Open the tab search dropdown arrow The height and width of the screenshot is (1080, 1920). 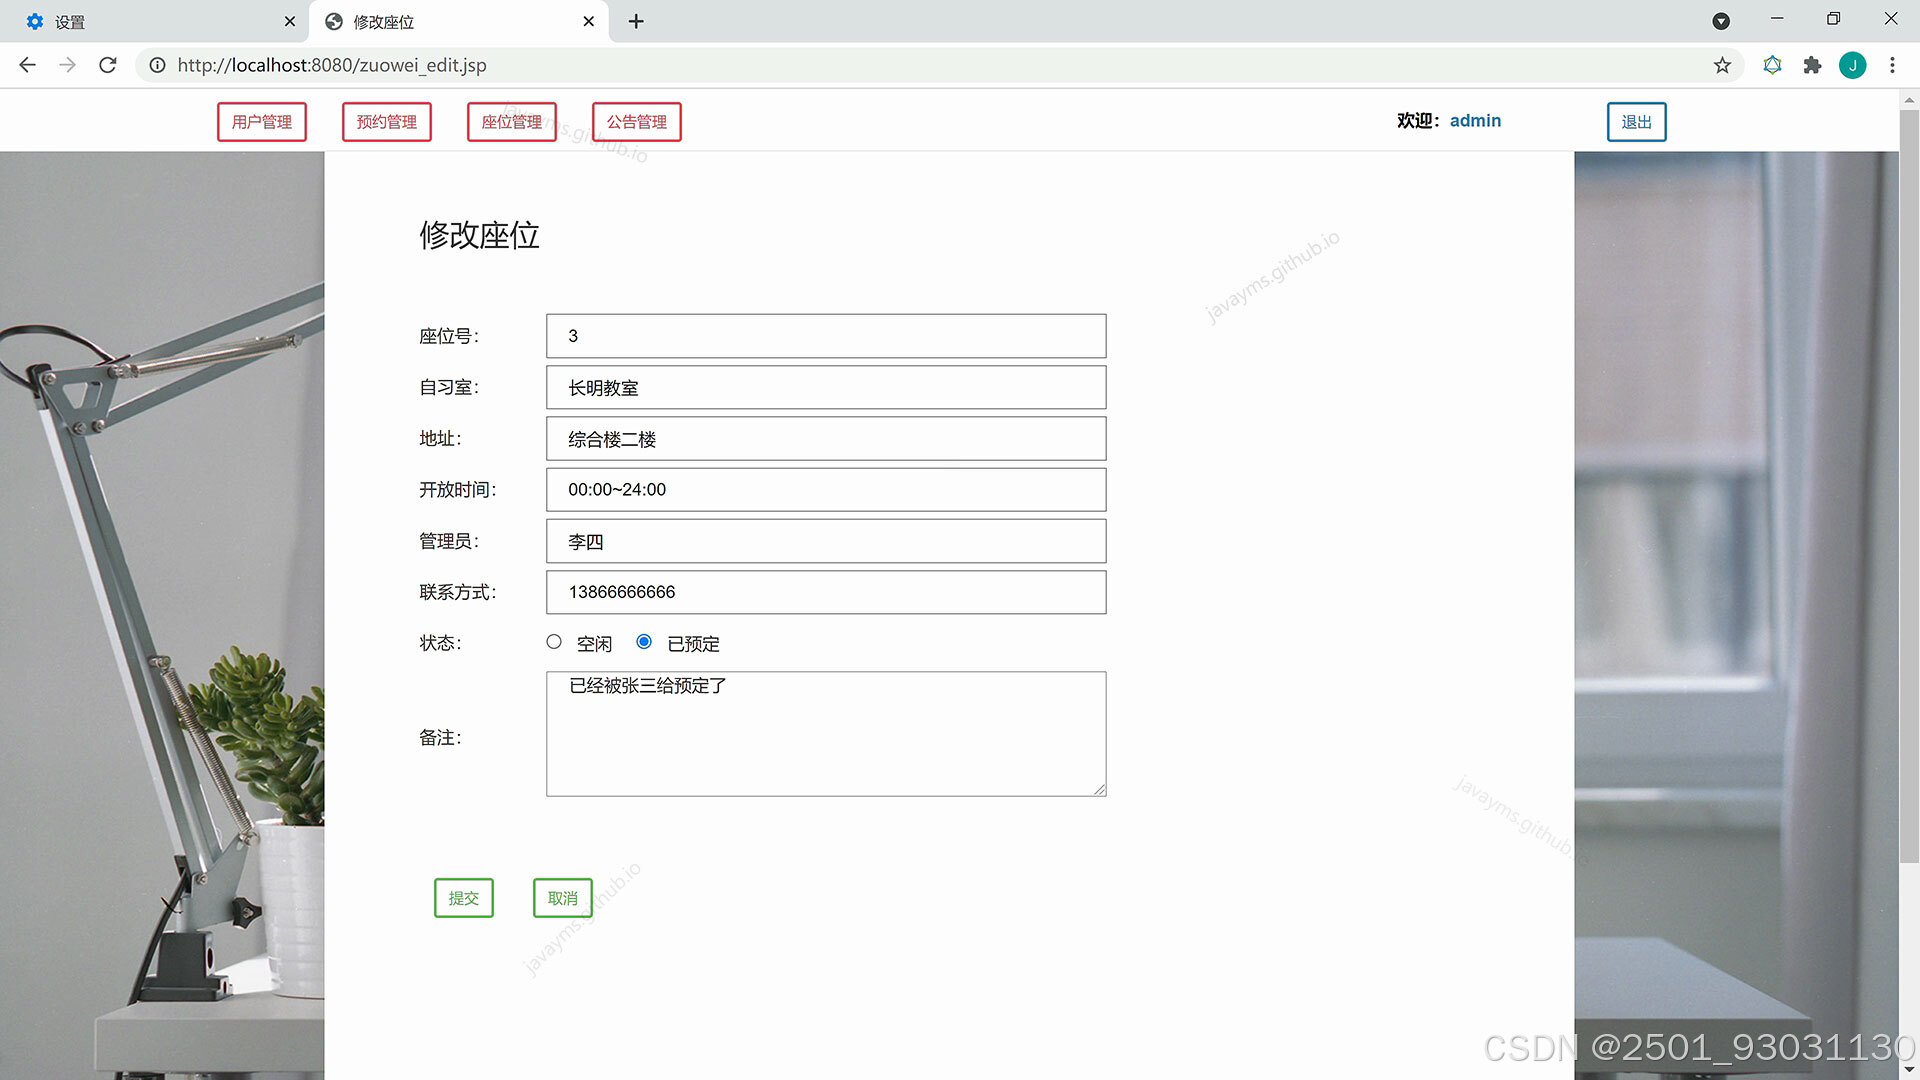[1721, 21]
